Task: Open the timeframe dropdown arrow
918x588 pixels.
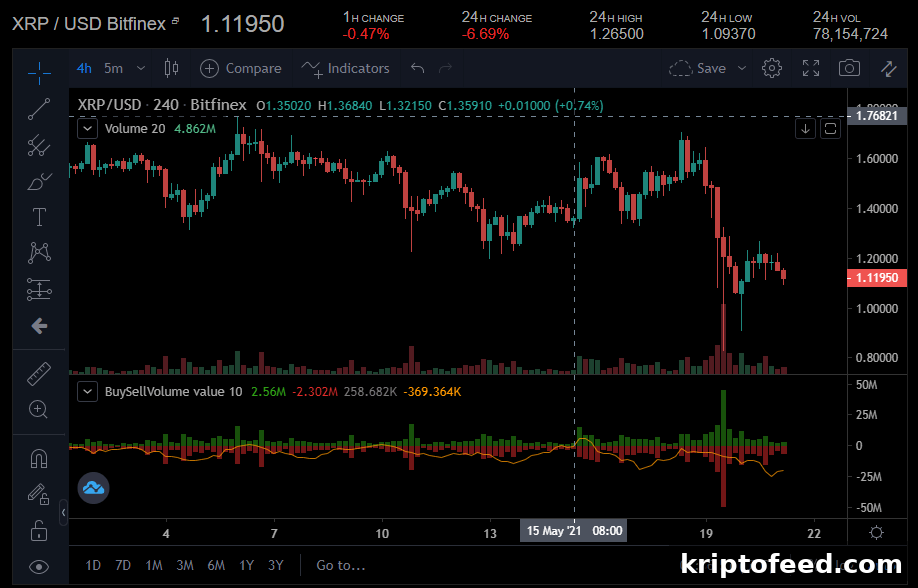Action: coord(141,69)
